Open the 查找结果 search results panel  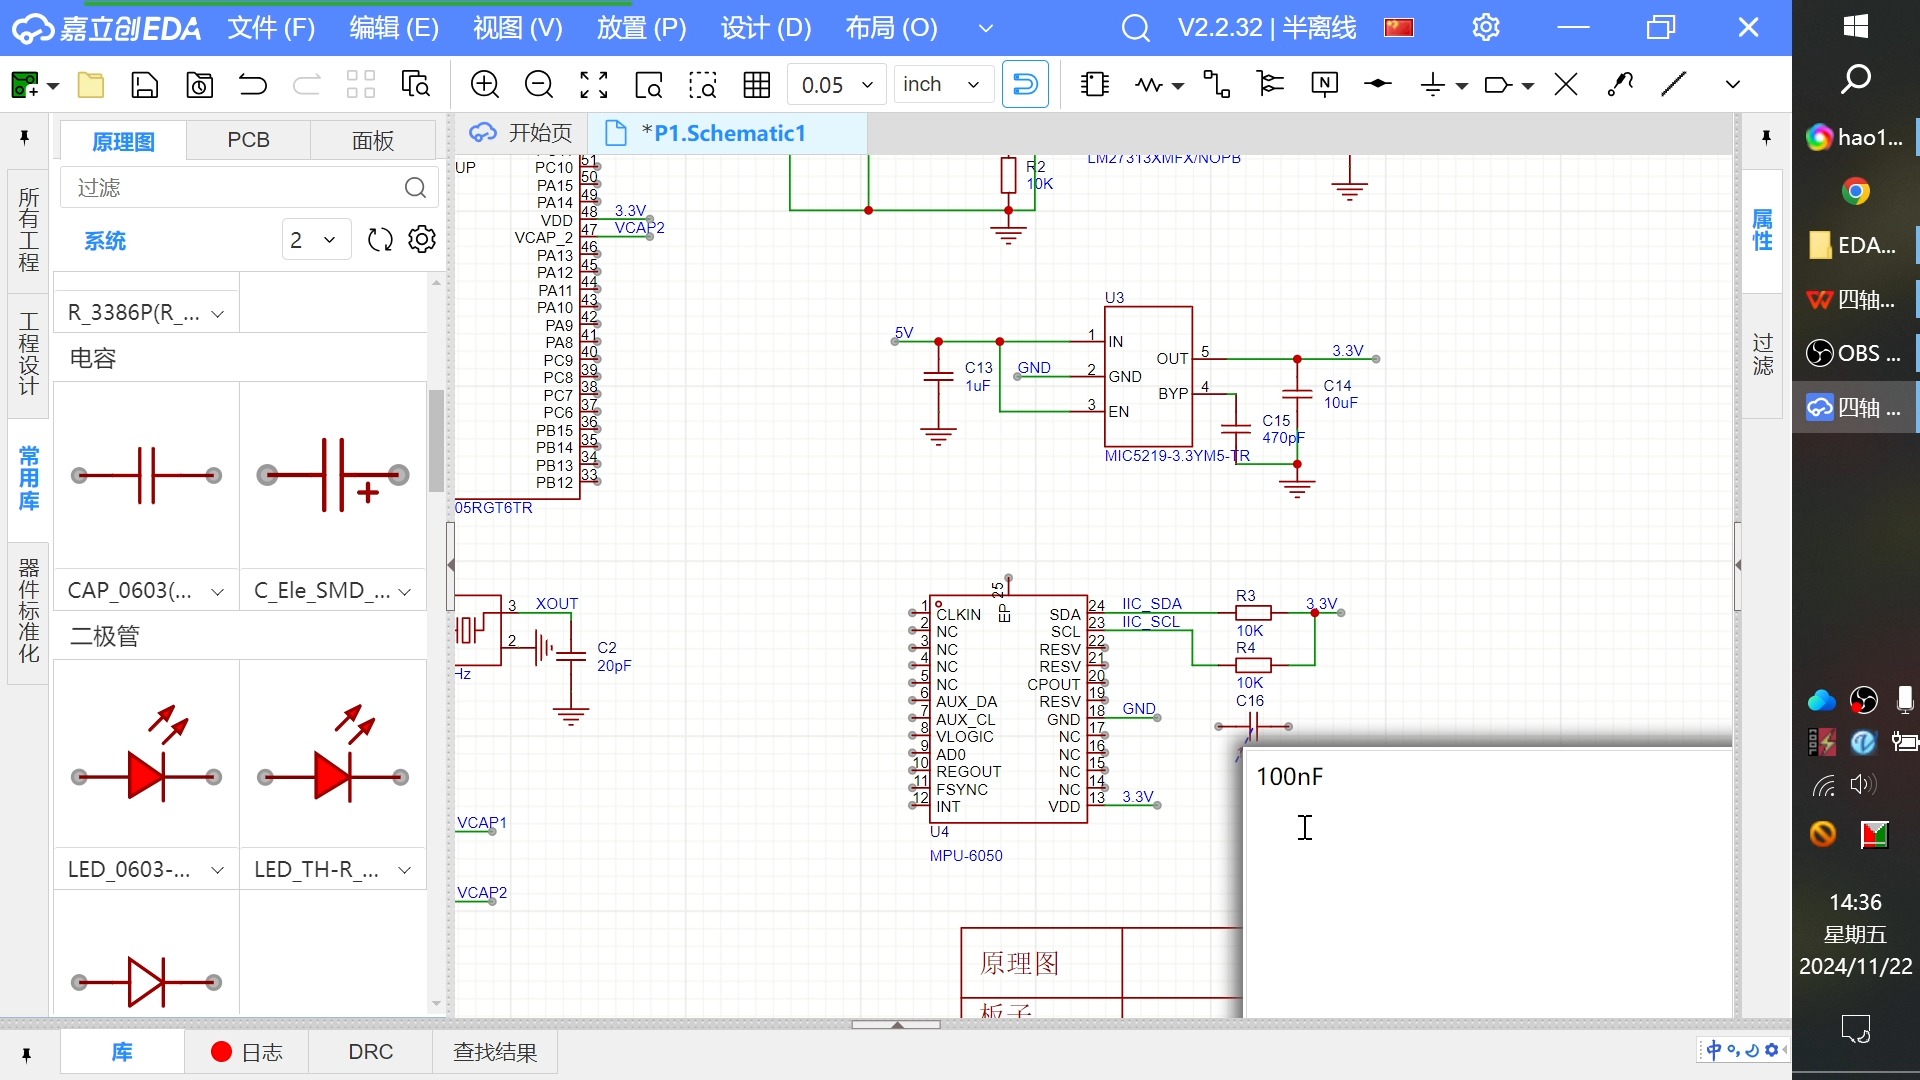(x=495, y=1051)
